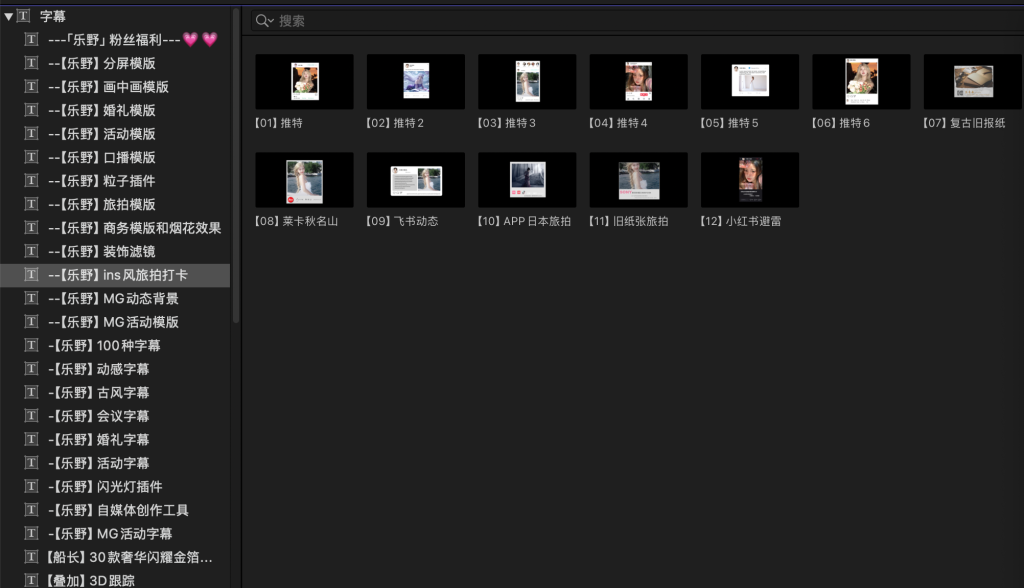
Task: Click T icon next to 3D跟踪
Action: (x=31, y=580)
